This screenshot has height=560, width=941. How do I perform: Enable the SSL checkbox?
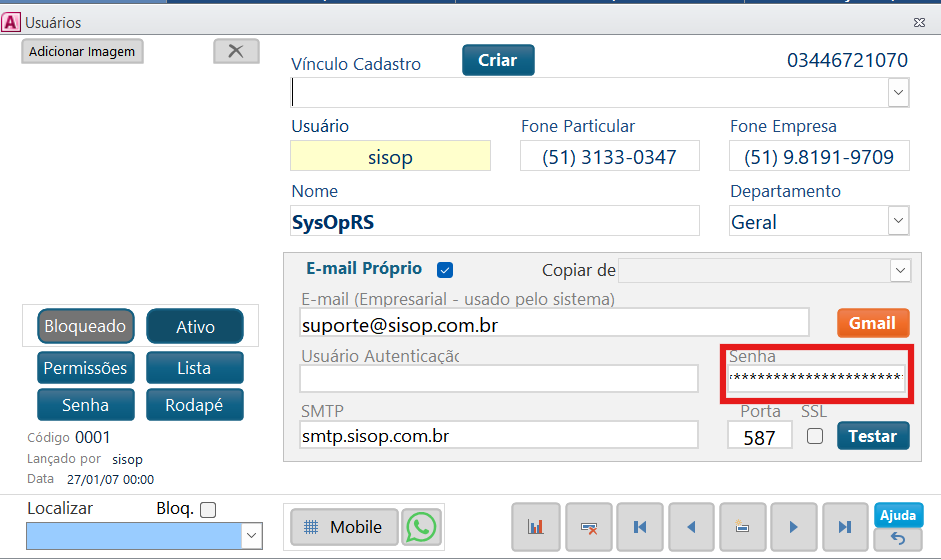coord(815,436)
